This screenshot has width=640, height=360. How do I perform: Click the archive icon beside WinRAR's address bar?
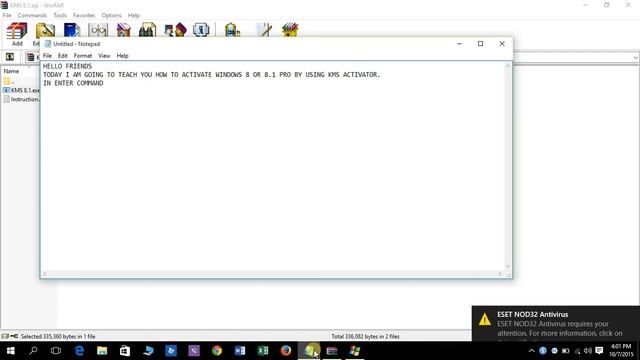30,57
